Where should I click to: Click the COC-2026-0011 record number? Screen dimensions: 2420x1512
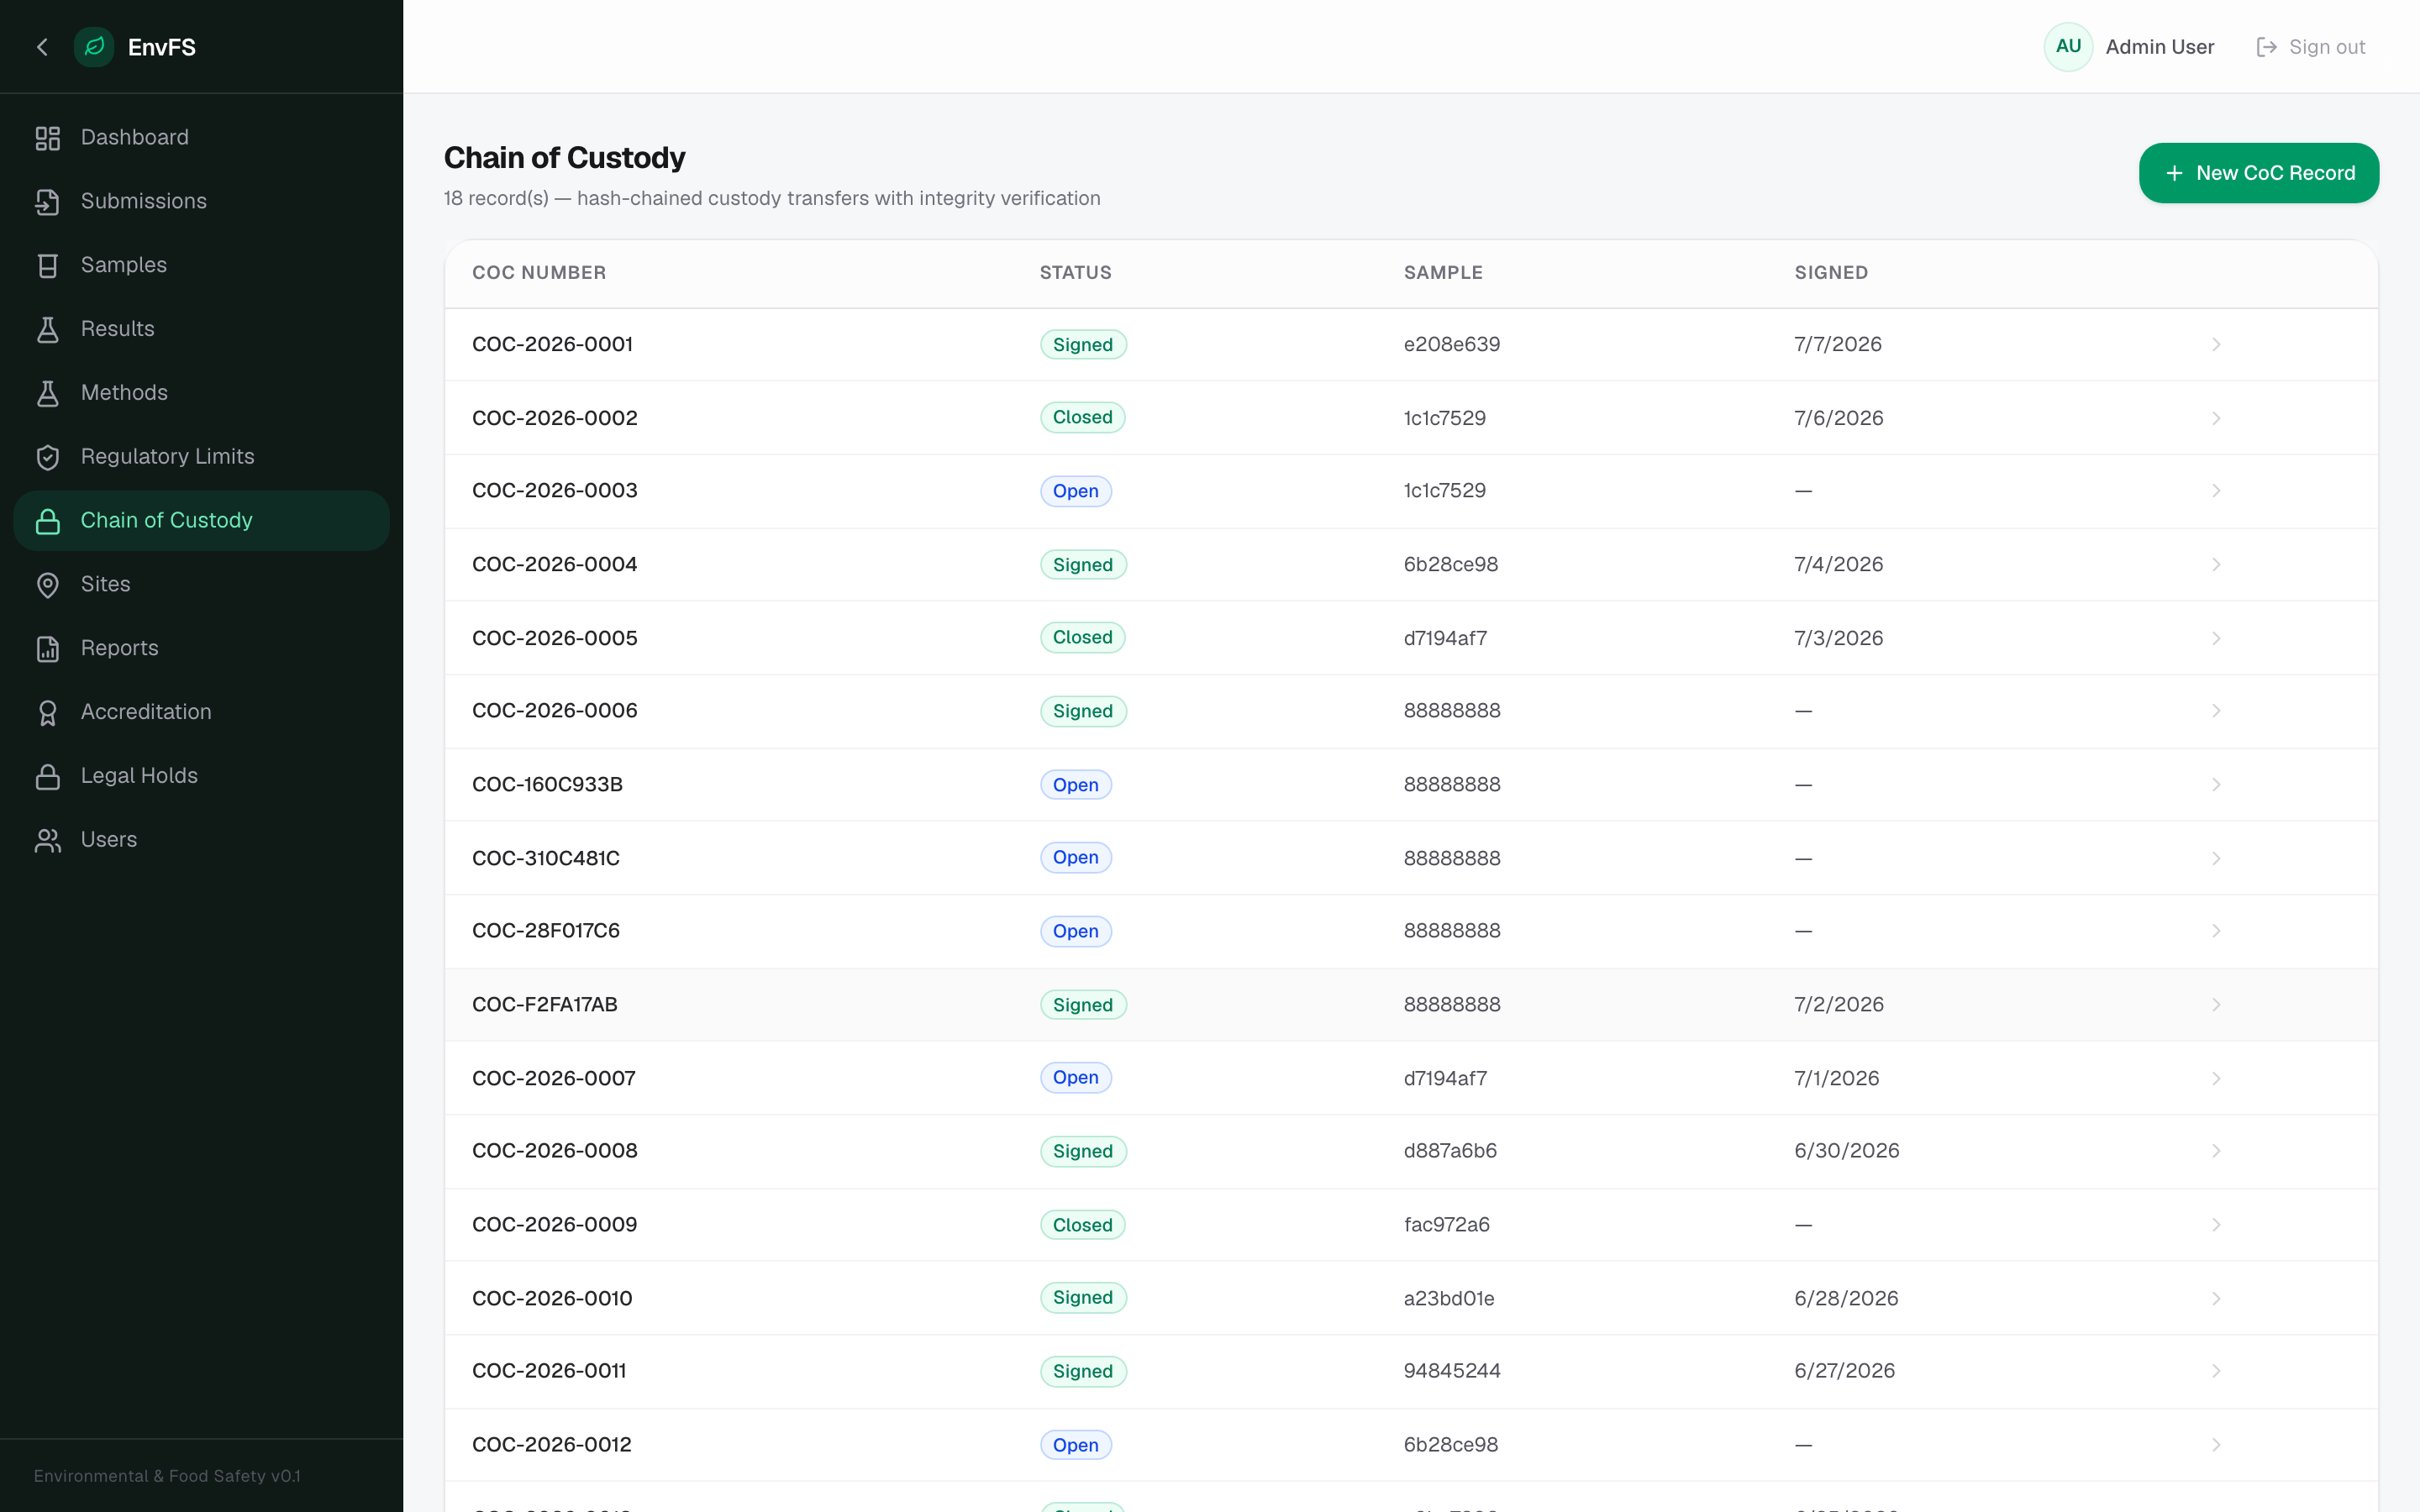(549, 1371)
